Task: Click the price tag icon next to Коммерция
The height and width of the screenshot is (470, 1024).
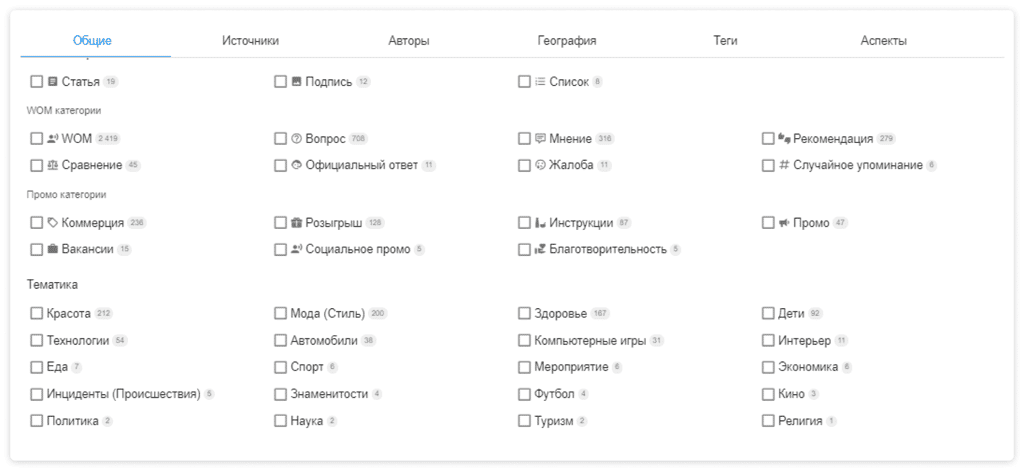Action: pyautogui.click(x=53, y=223)
